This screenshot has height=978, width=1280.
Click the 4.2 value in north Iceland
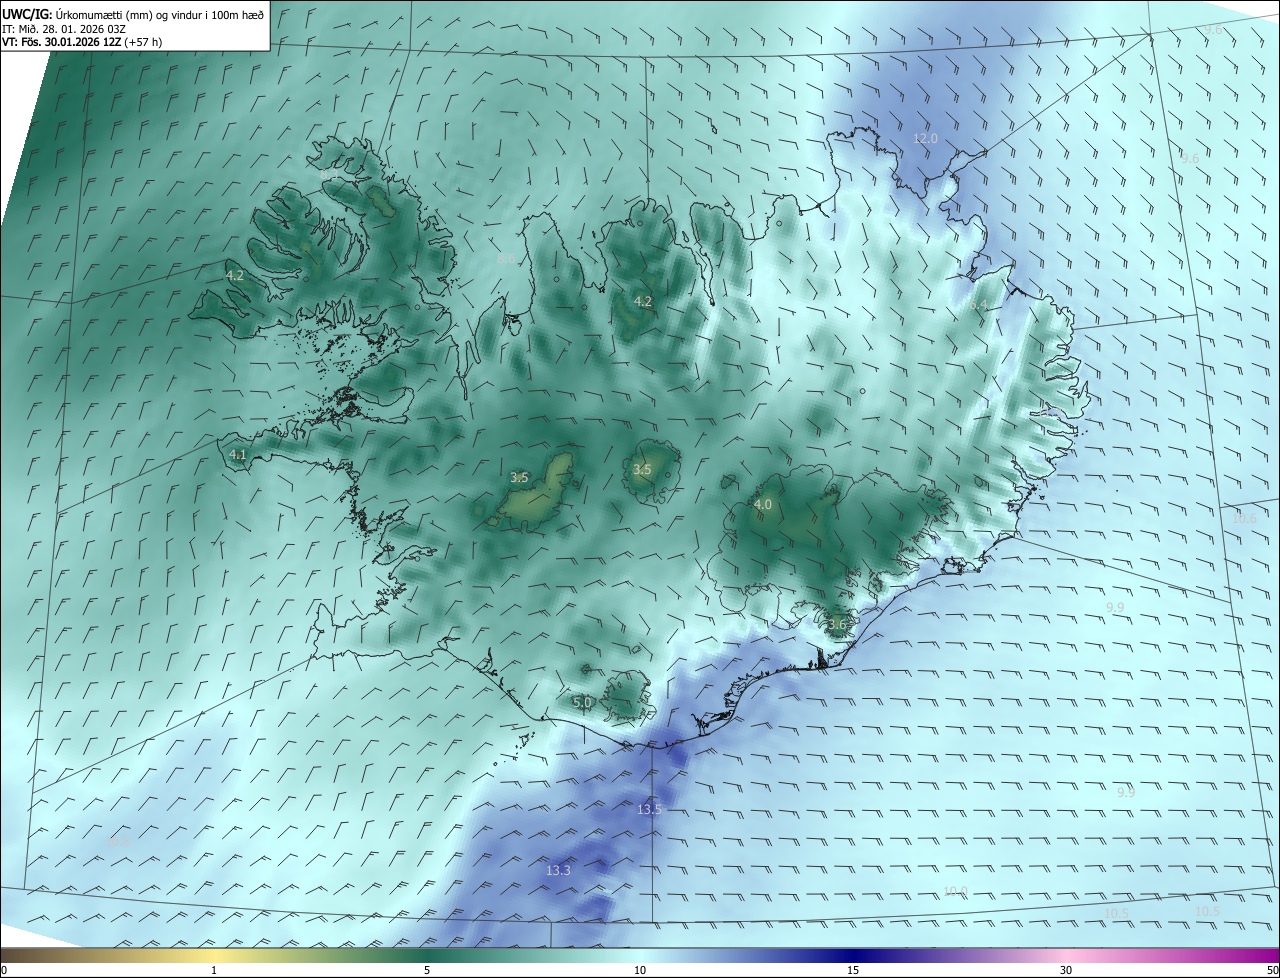[x=643, y=301]
